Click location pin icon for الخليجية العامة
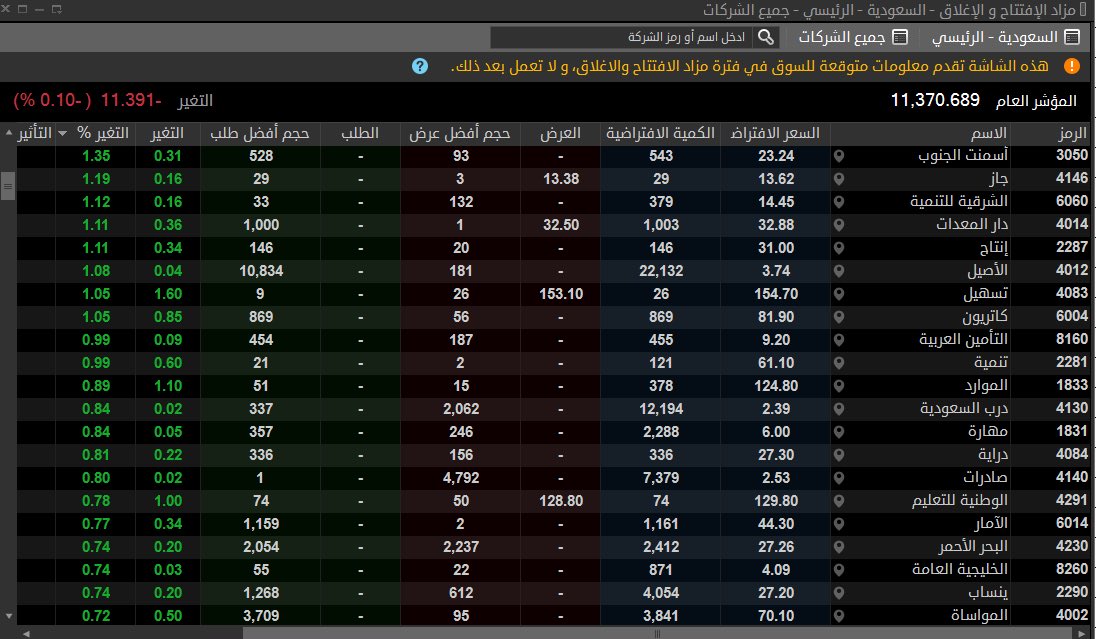1096x639 pixels. click(839, 570)
